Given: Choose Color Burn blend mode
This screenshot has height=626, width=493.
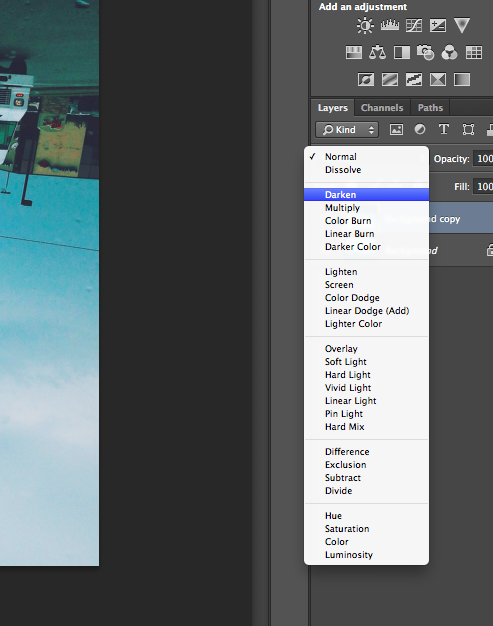Looking at the screenshot, I should (x=366, y=221).
